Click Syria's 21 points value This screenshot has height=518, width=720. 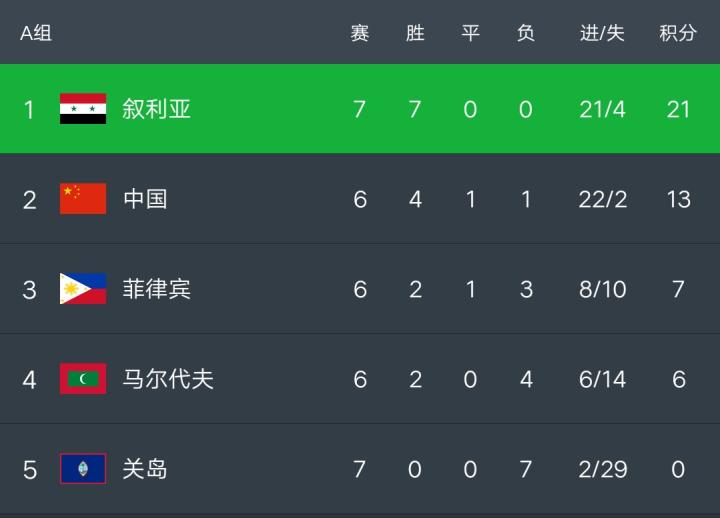[678, 109]
